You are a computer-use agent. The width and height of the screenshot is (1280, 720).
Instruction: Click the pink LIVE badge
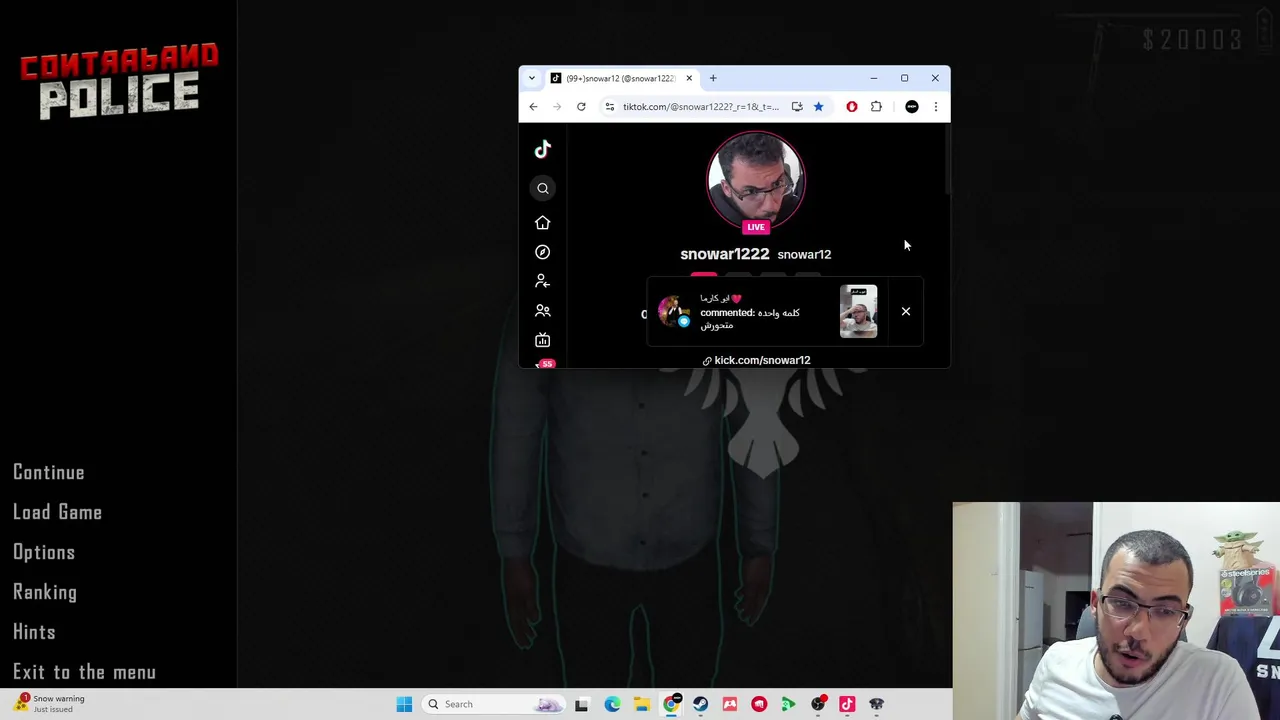click(x=755, y=227)
